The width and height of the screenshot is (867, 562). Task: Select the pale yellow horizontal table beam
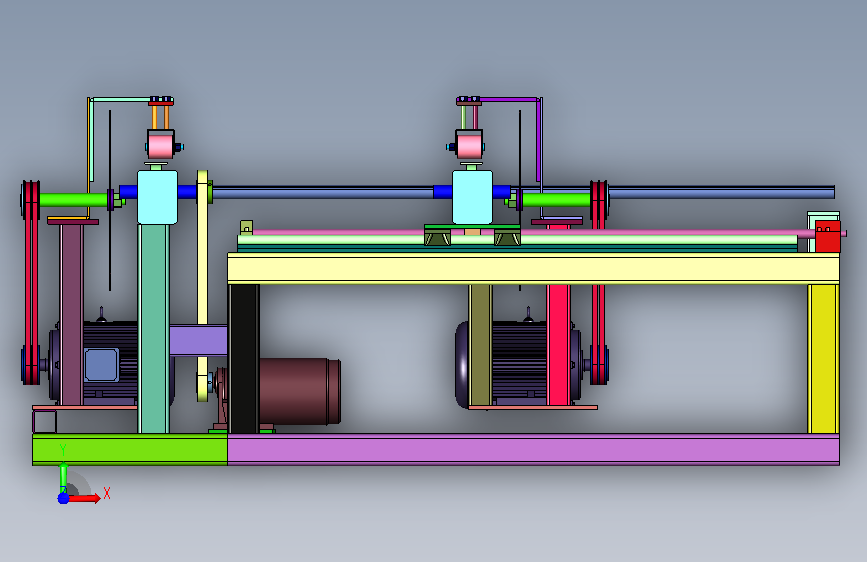533,268
